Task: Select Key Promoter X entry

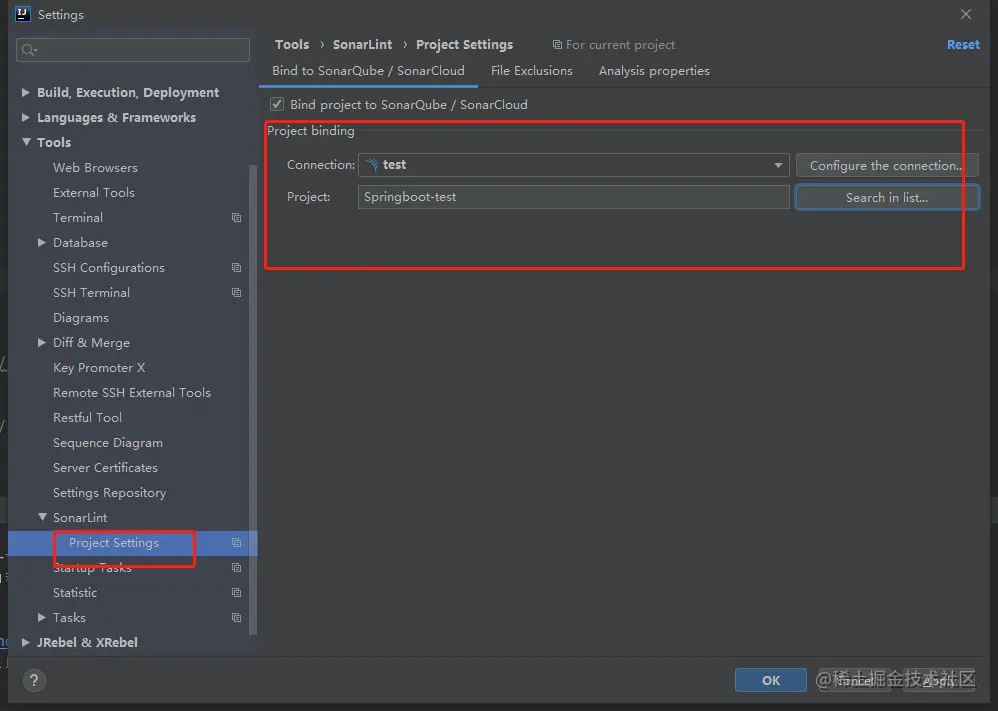Action: pyautogui.click(x=99, y=367)
